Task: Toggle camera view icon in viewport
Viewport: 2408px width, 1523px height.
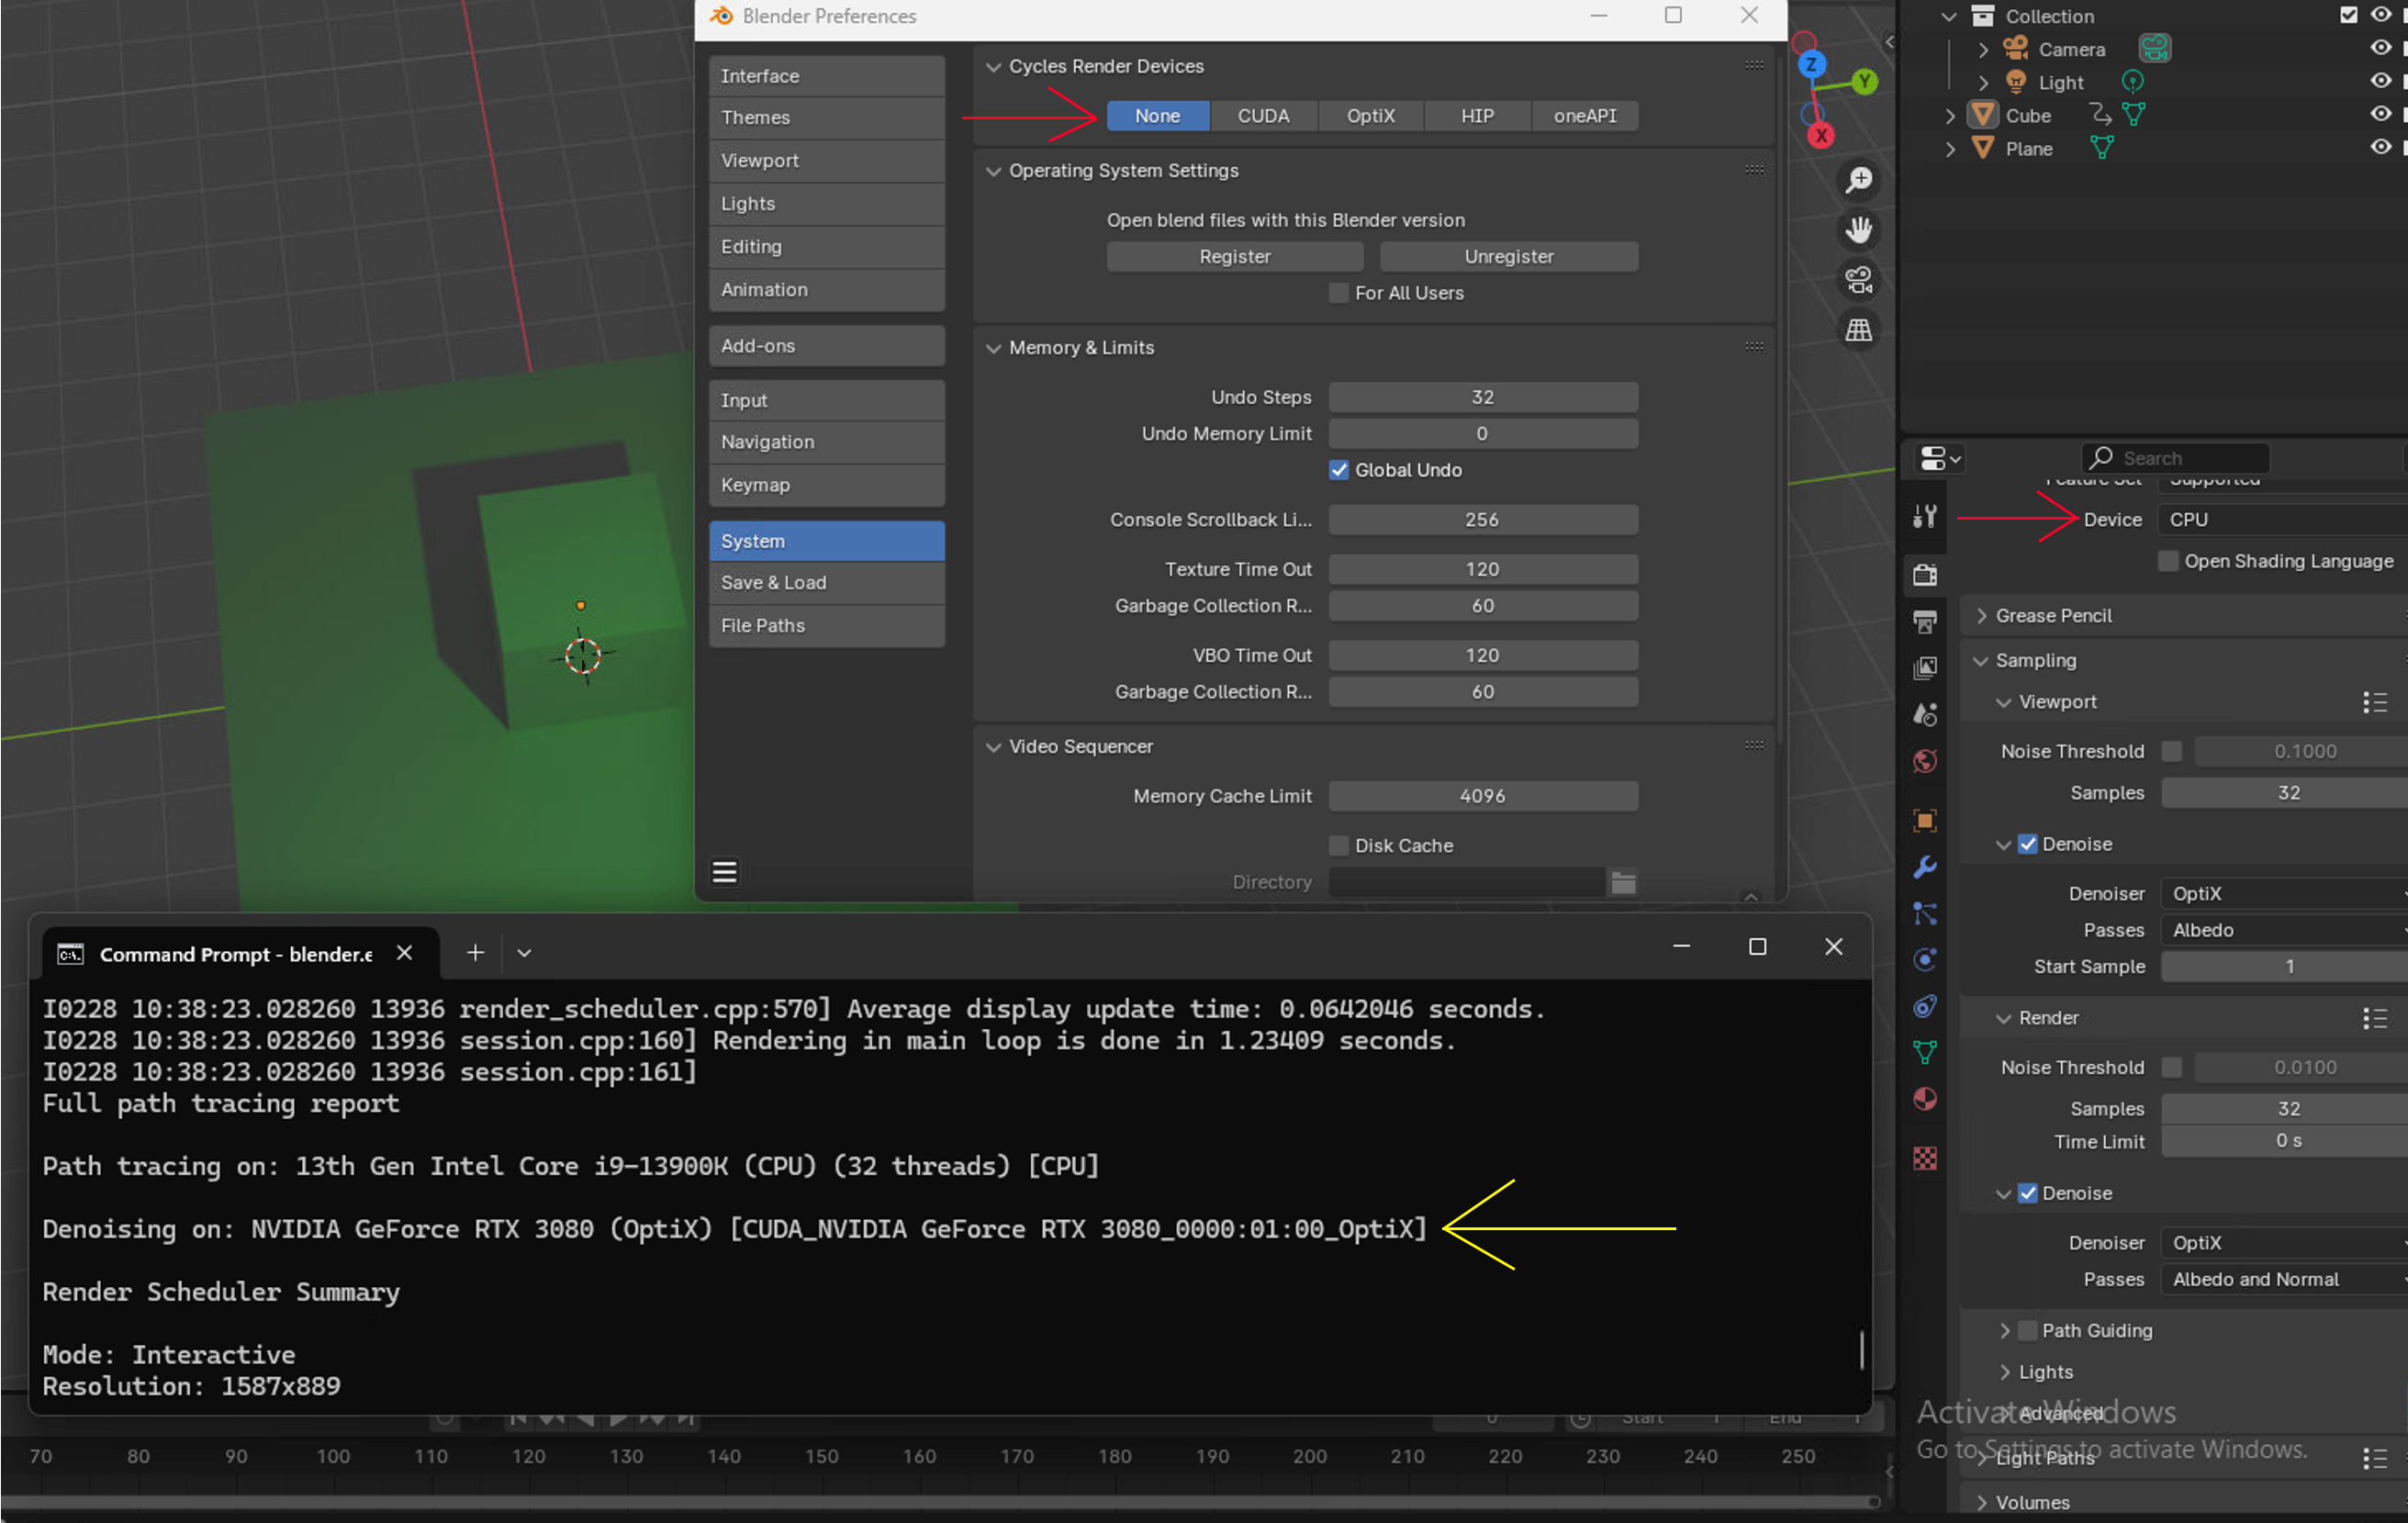Action: 1859,281
